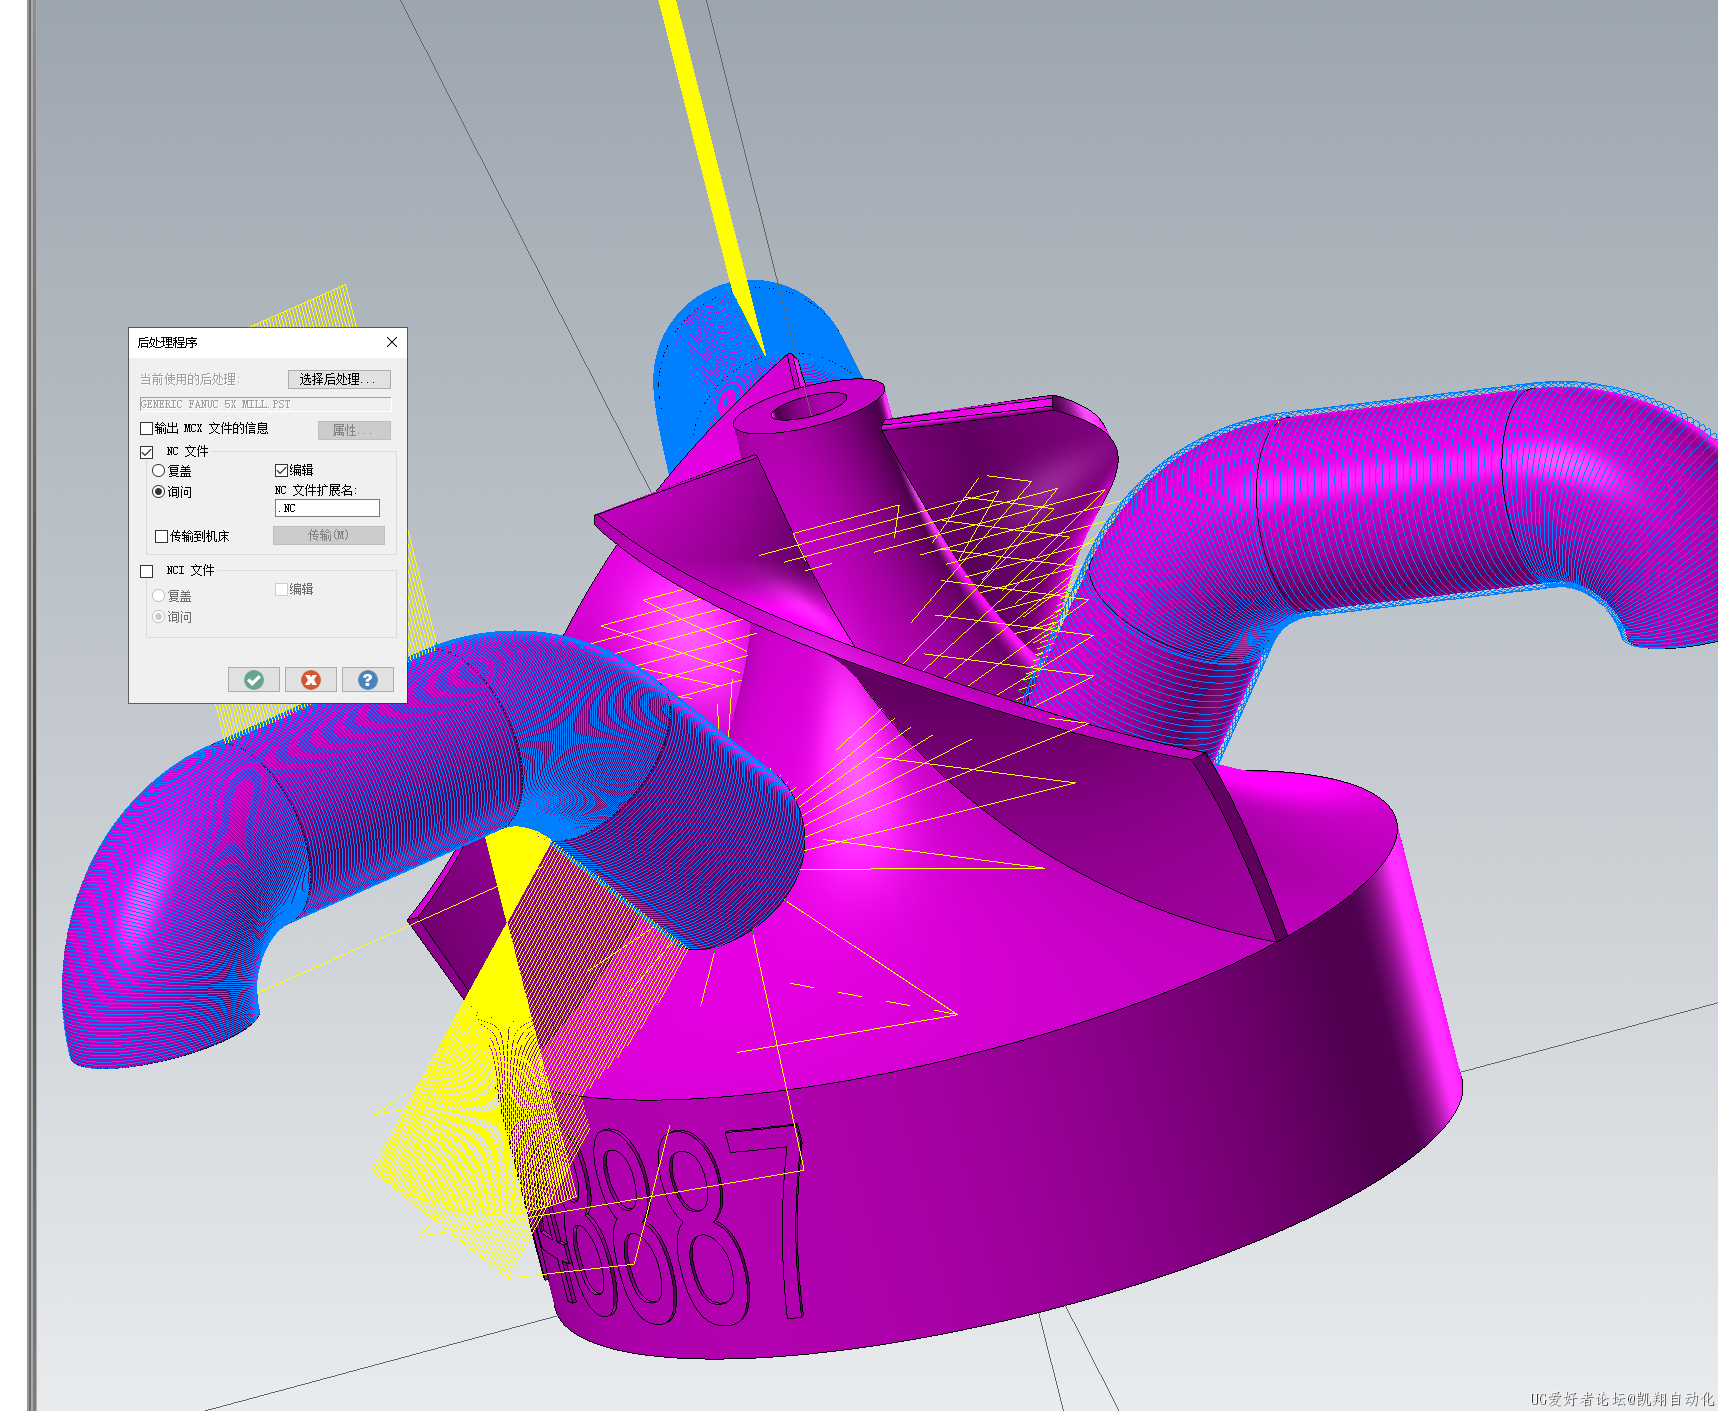Toggle the 编辑 checkbox under NC 文件
This screenshot has height=1411, width=1718.
[x=282, y=470]
